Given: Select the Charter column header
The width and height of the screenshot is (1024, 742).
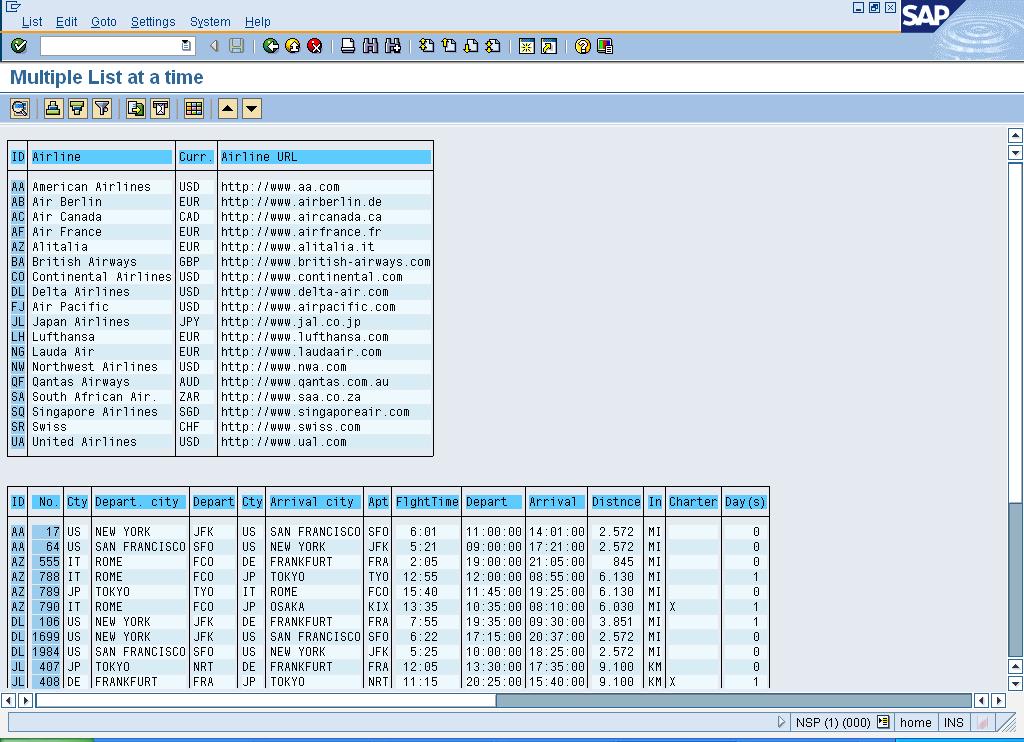Looking at the screenshot, I should (x=693, y=502).
